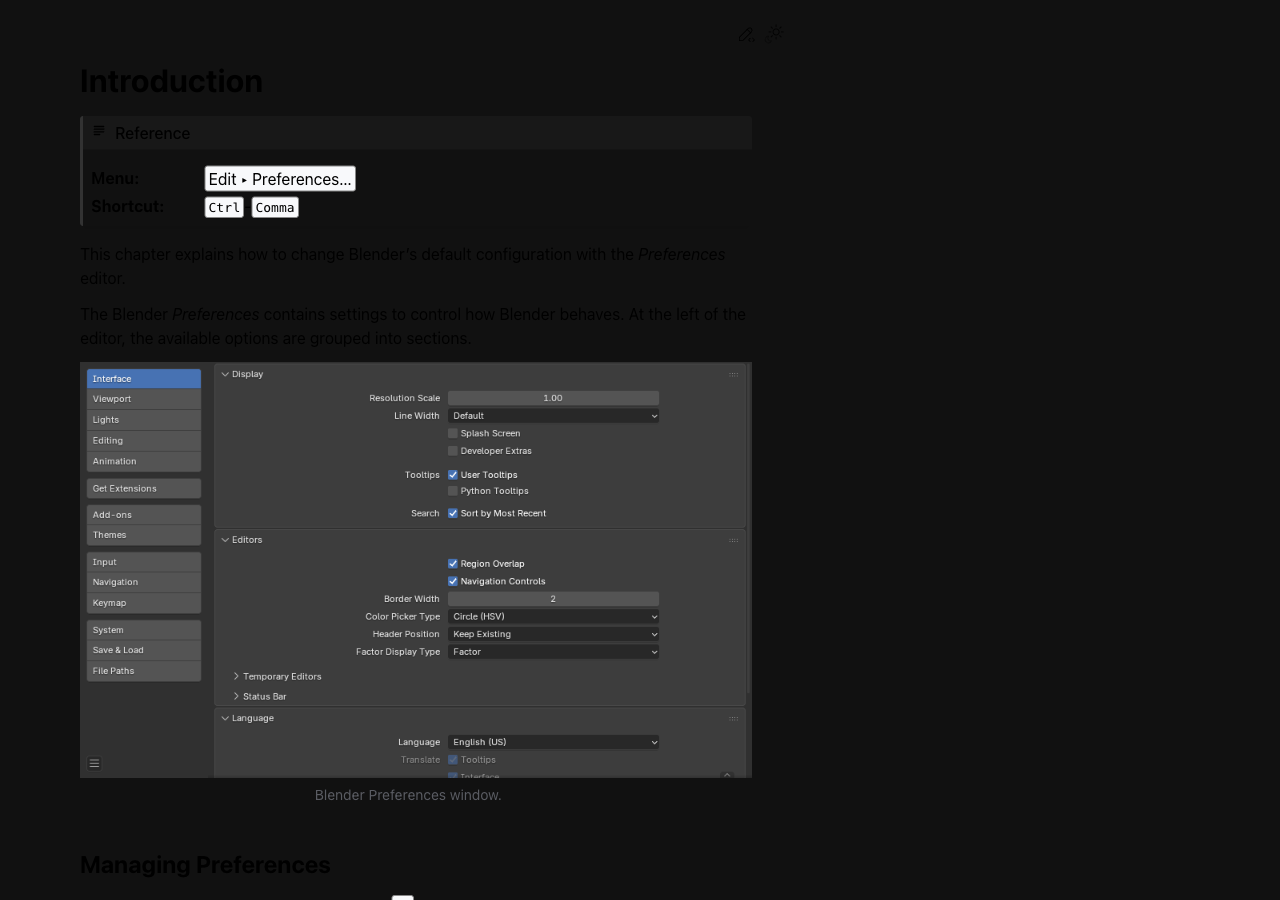The width and height of the screenshot is (1280, 900).
Task: Open the hamburger menu in Preferences sidebar
Action: pyautogui.click(x=94, y=763)
